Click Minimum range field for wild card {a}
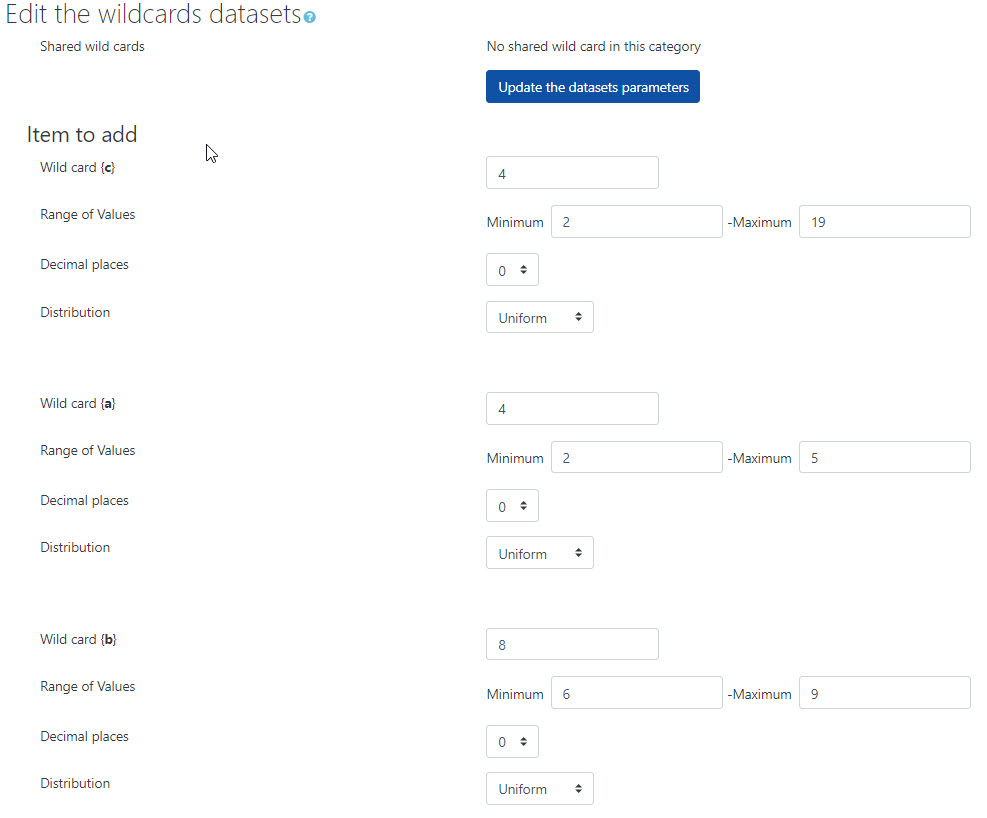Screen dimensions: 987x818 [x=636, y=458]
